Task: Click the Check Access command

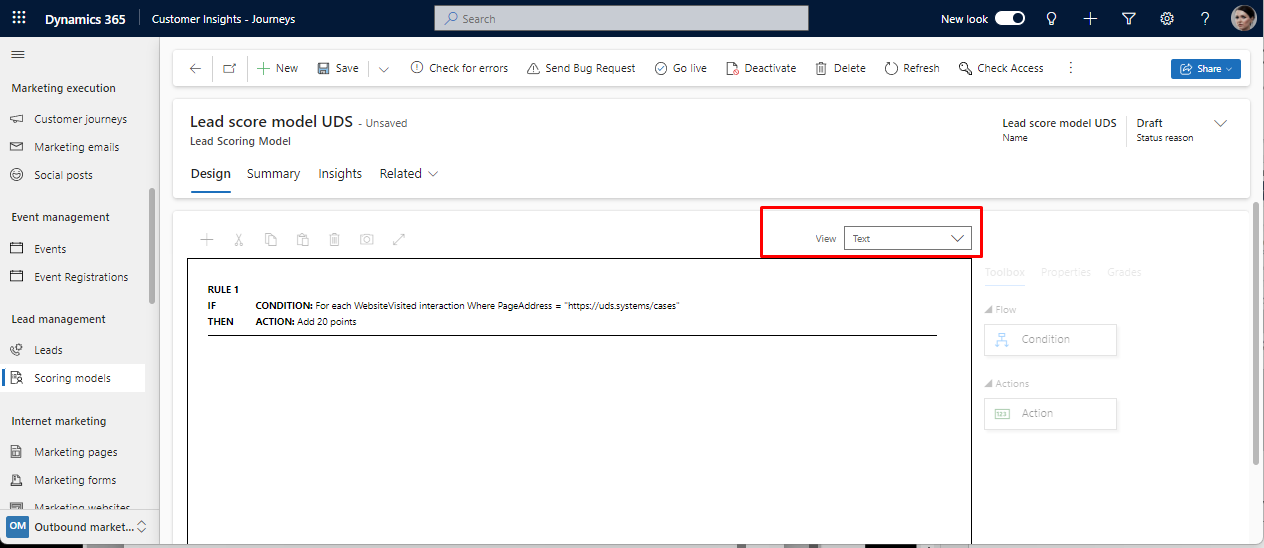Action: pyautogui.click(x=1001, y=68)
